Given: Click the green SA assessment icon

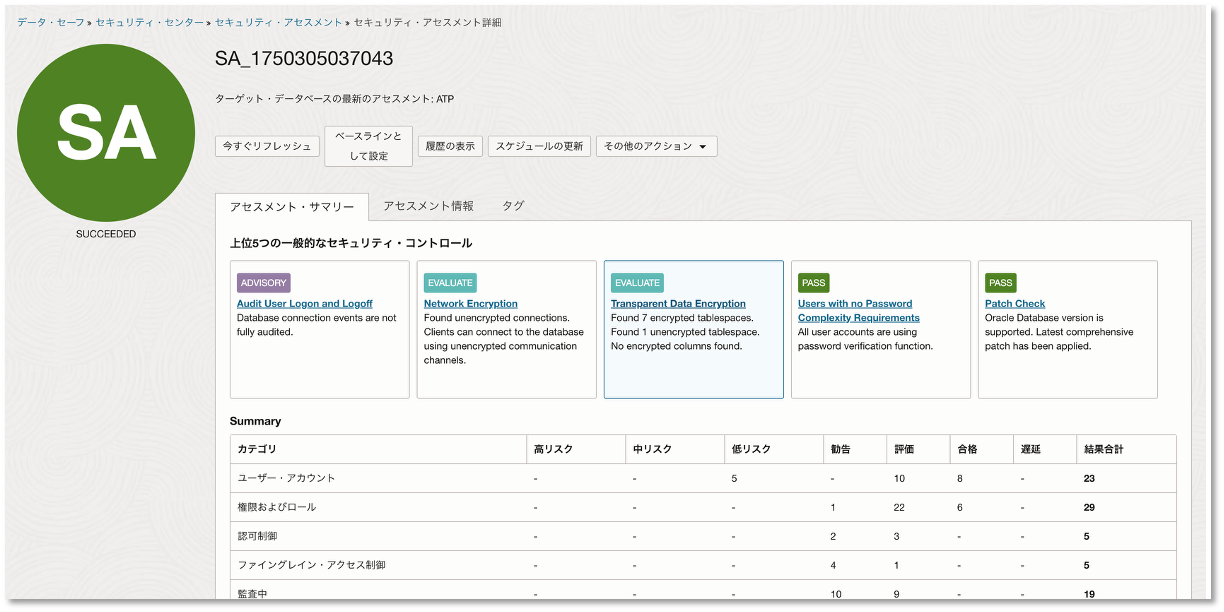Looking at the screenshot, I should [x=106, y=133].
